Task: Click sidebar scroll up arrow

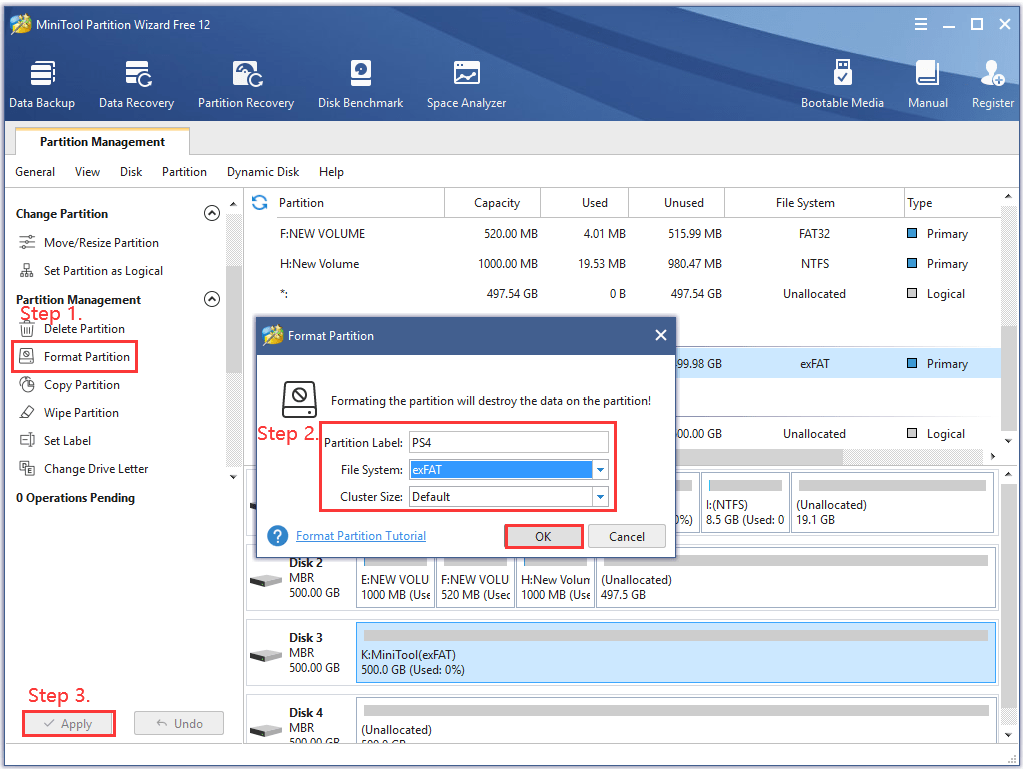Action: click(x=234, y=204)
